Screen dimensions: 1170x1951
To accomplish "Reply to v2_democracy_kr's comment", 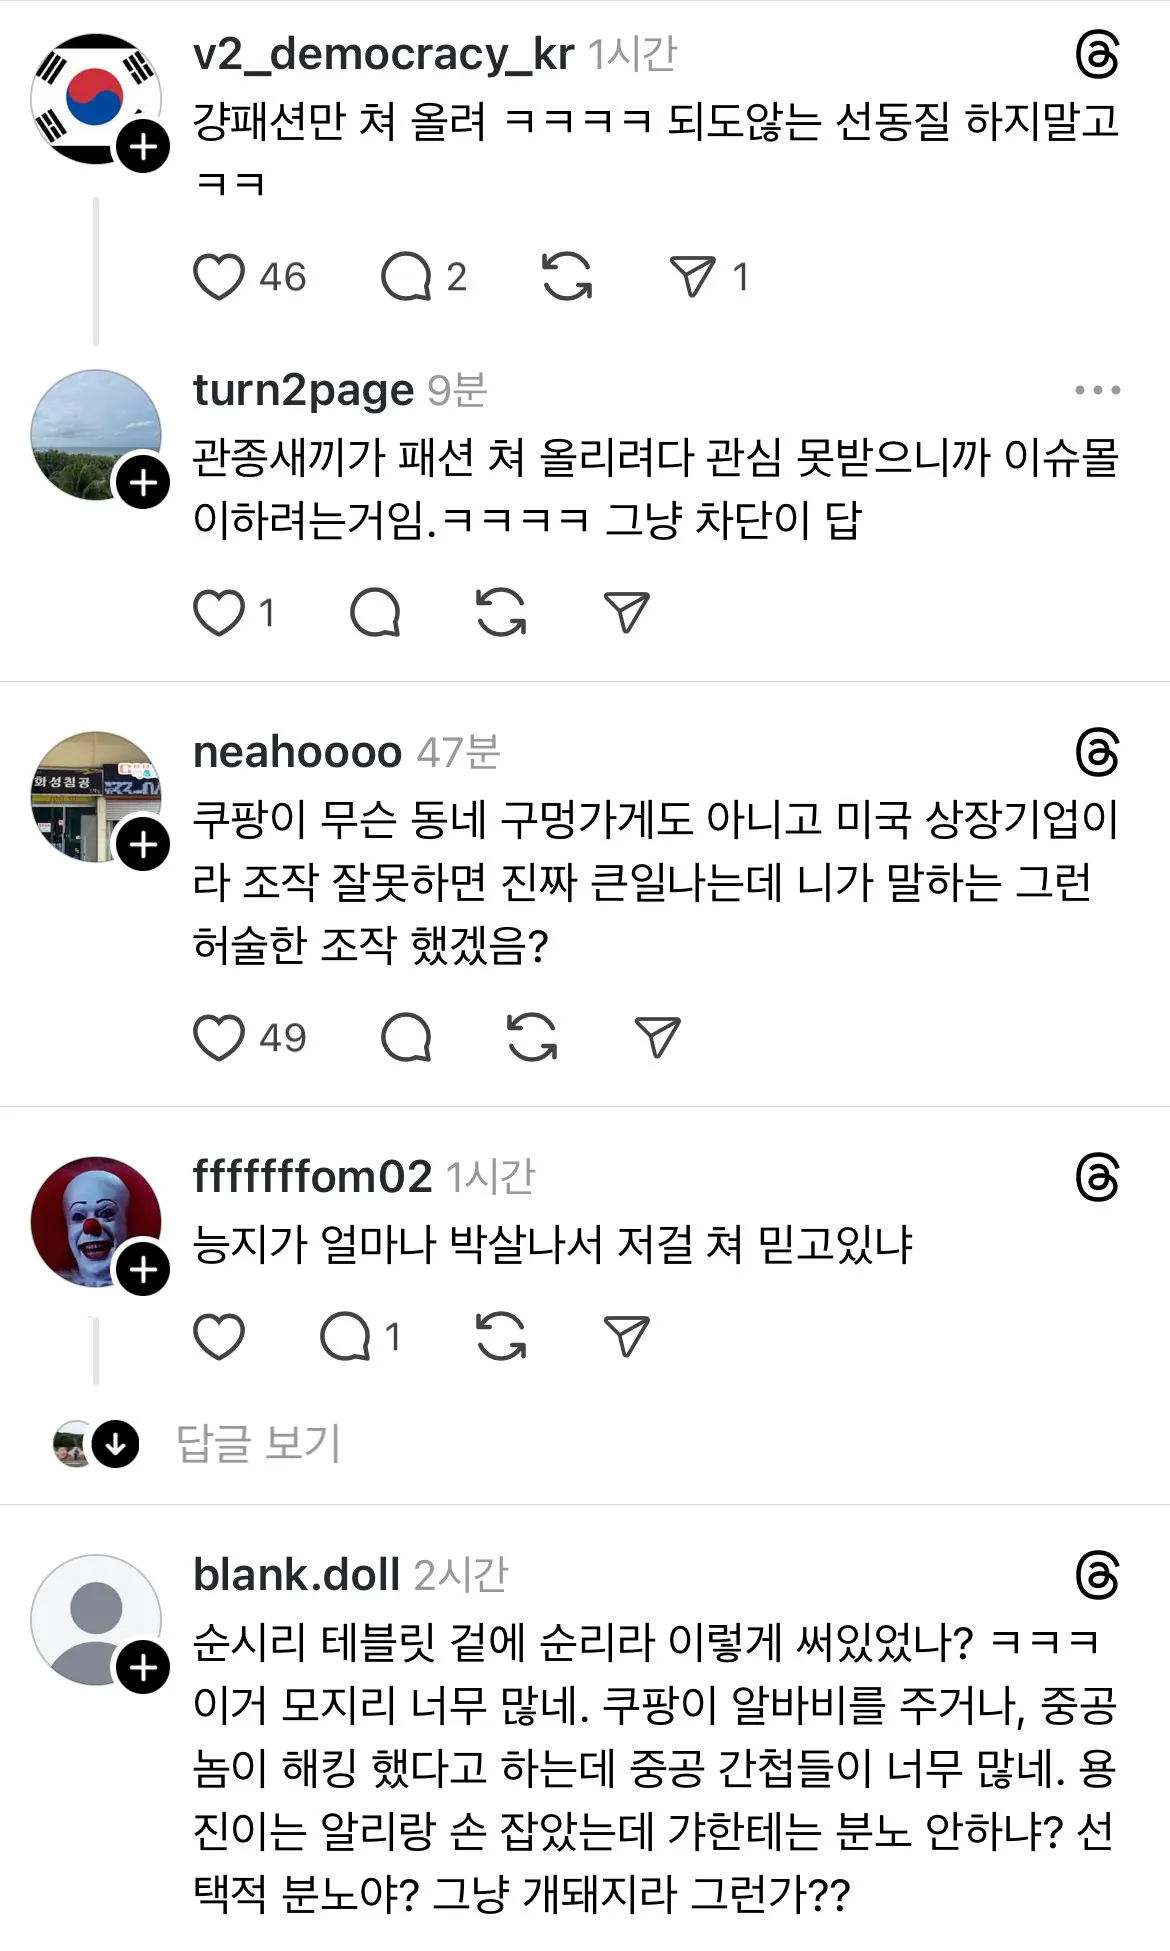I will click(406, 277).
